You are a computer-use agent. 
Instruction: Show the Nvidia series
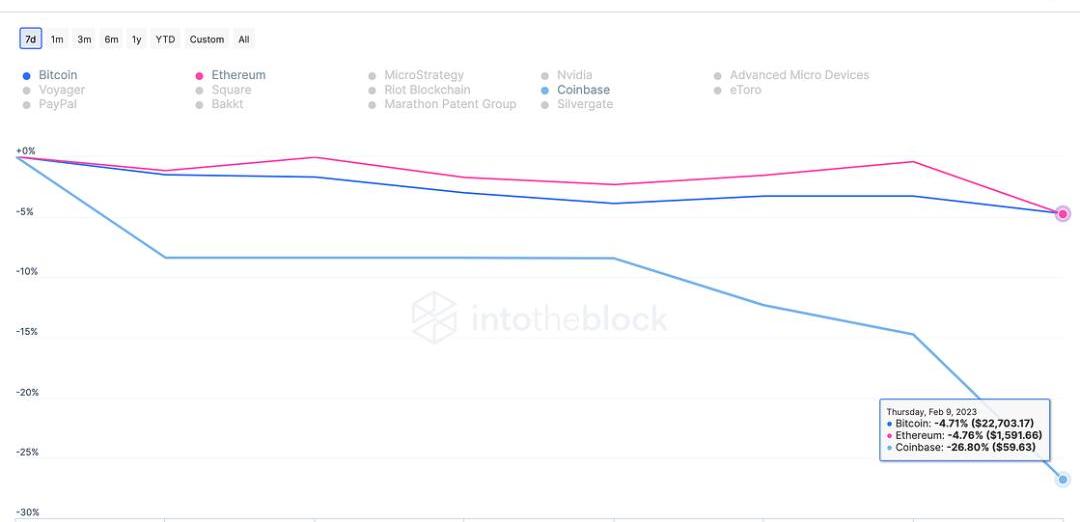click(x=574, y=75)
